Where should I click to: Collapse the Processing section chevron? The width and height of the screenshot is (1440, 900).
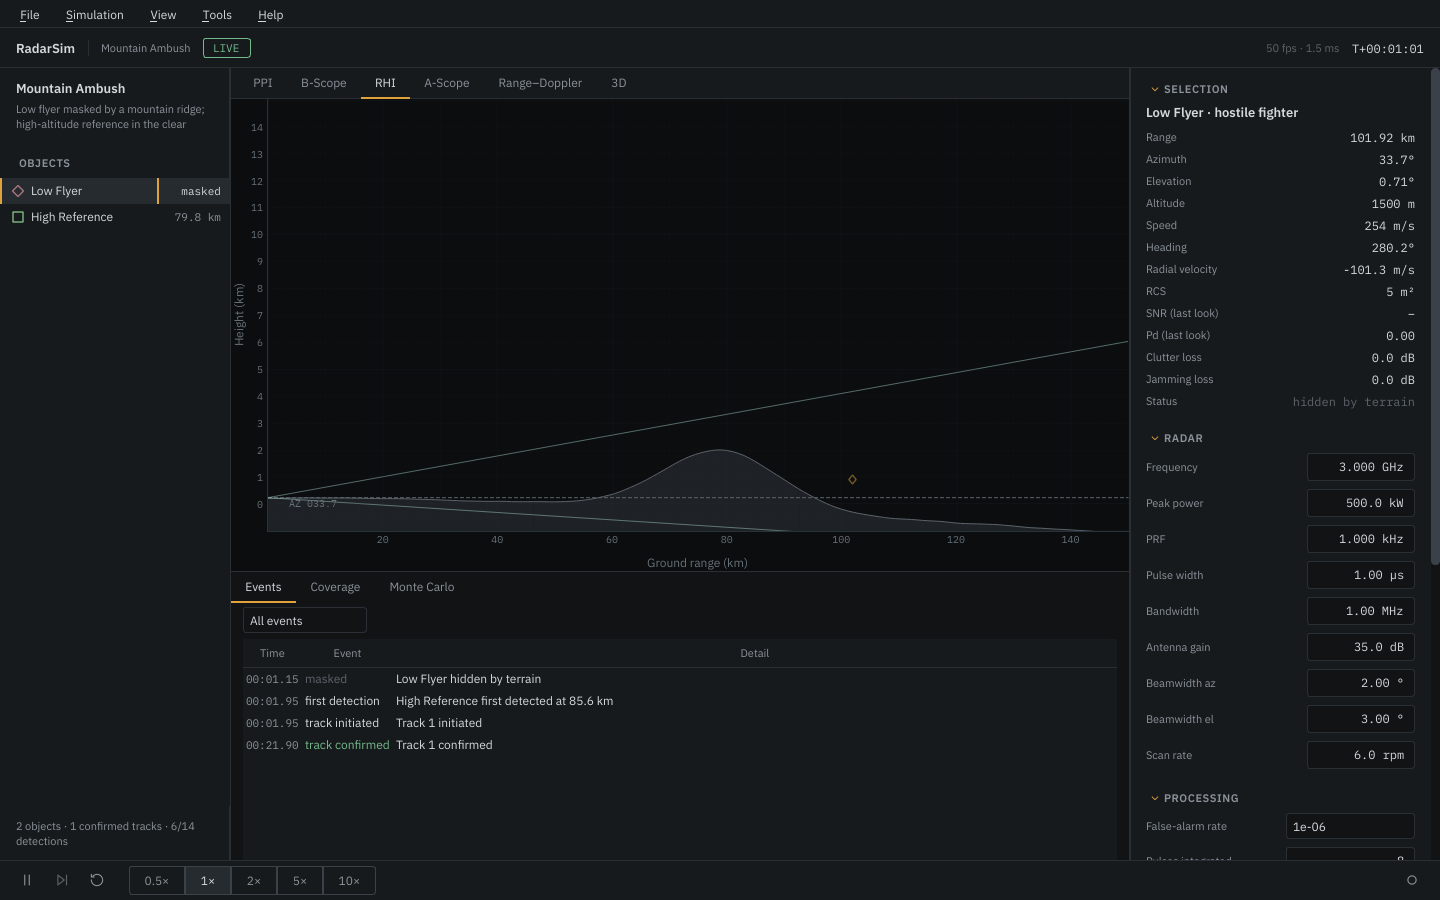click(1154, 798)
